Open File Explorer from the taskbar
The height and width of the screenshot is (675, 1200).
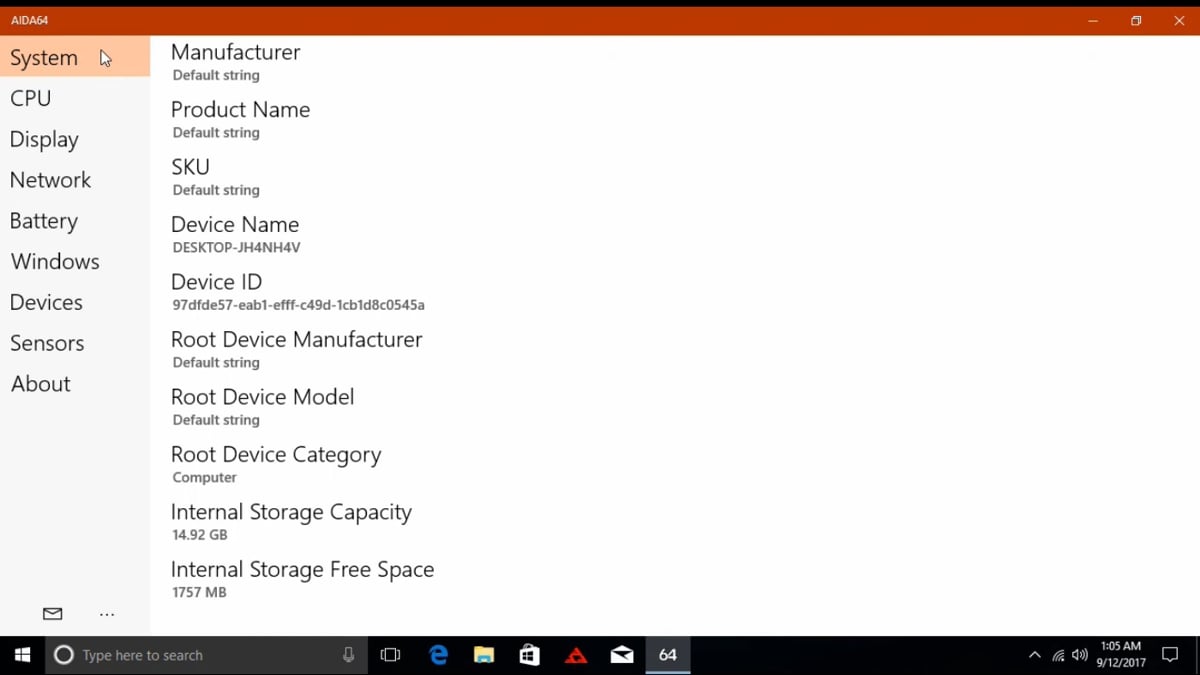[484, 655]
